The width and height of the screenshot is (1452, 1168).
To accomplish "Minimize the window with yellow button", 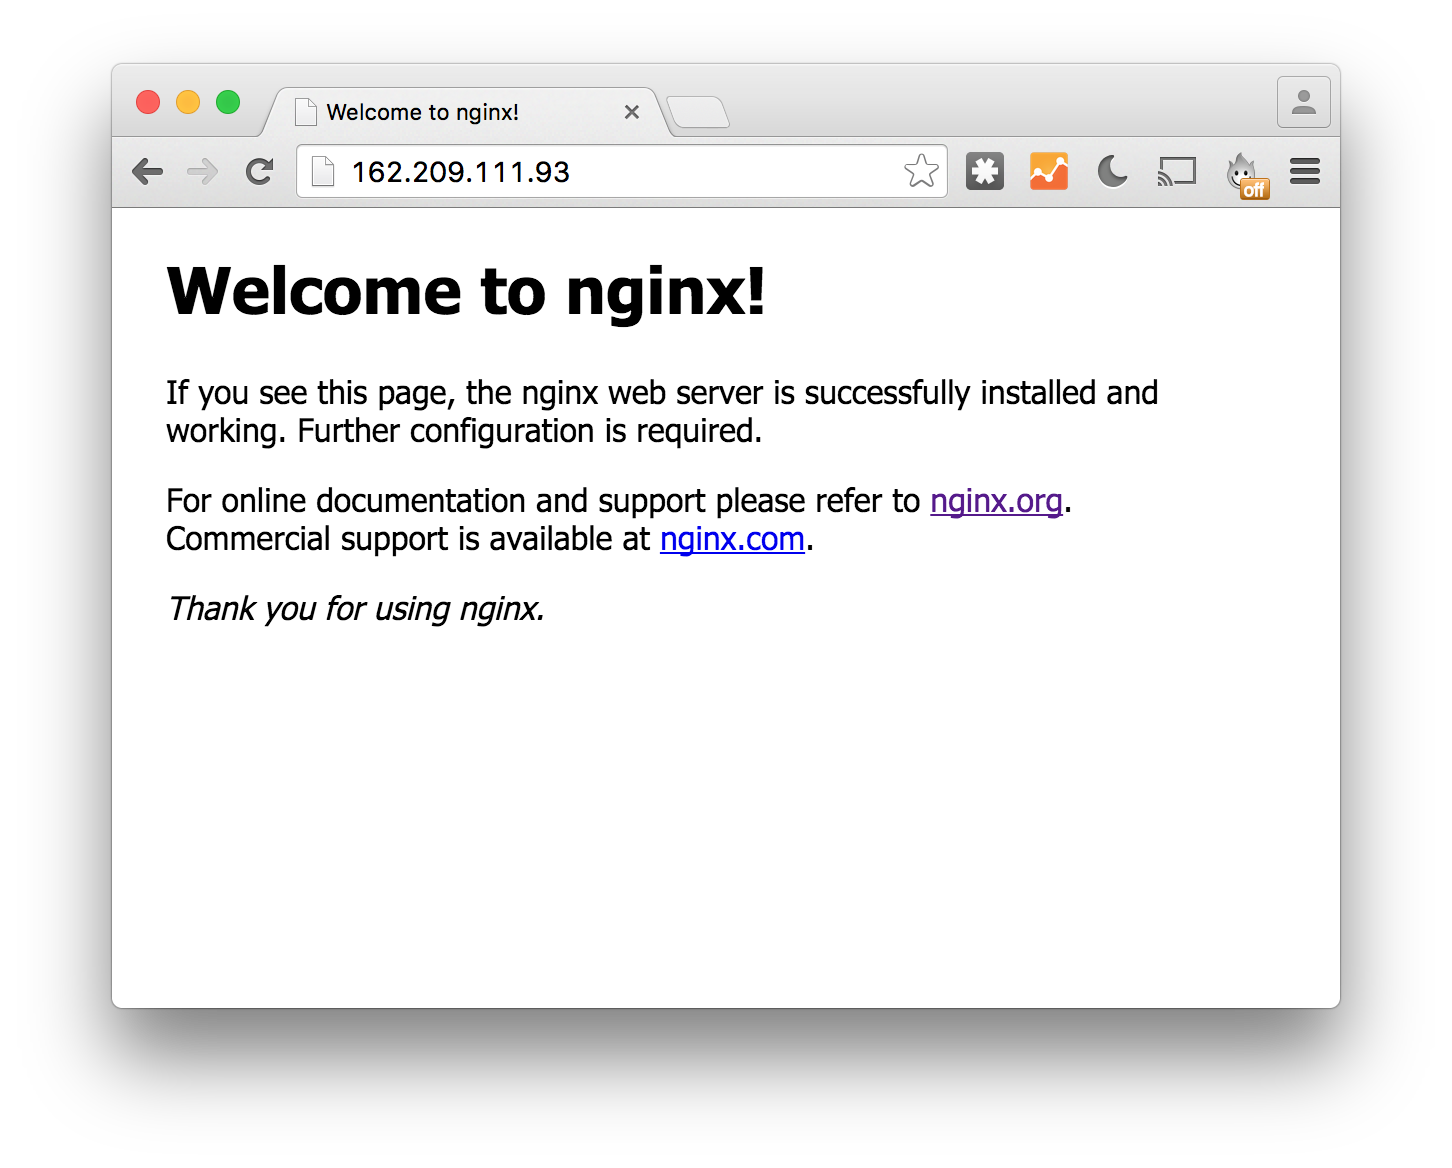I will 188,102.
